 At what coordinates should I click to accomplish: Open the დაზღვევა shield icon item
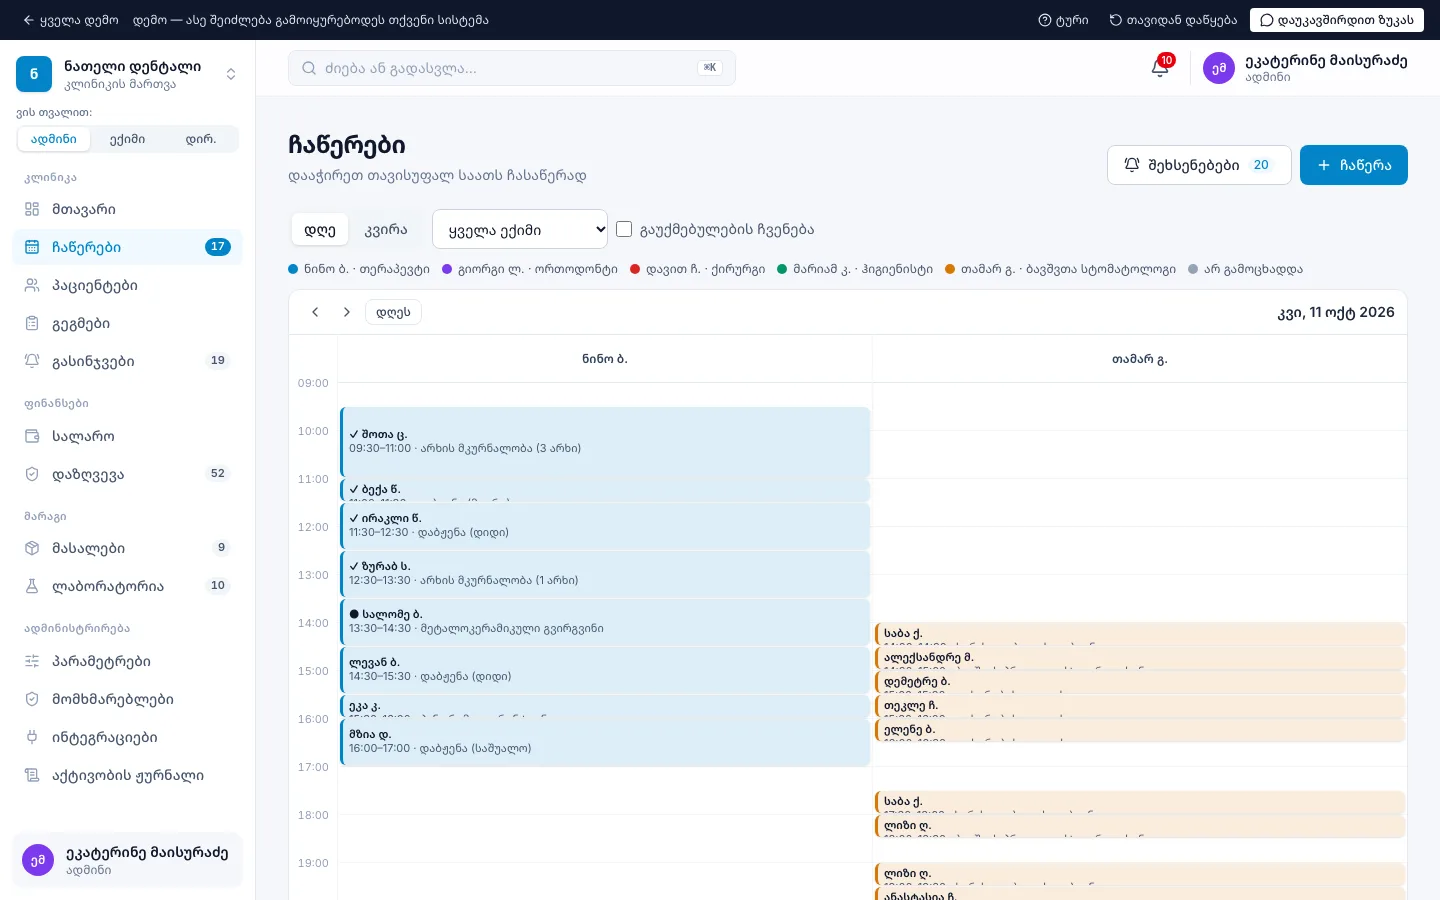pyautogui.click(x=32, y=474)
